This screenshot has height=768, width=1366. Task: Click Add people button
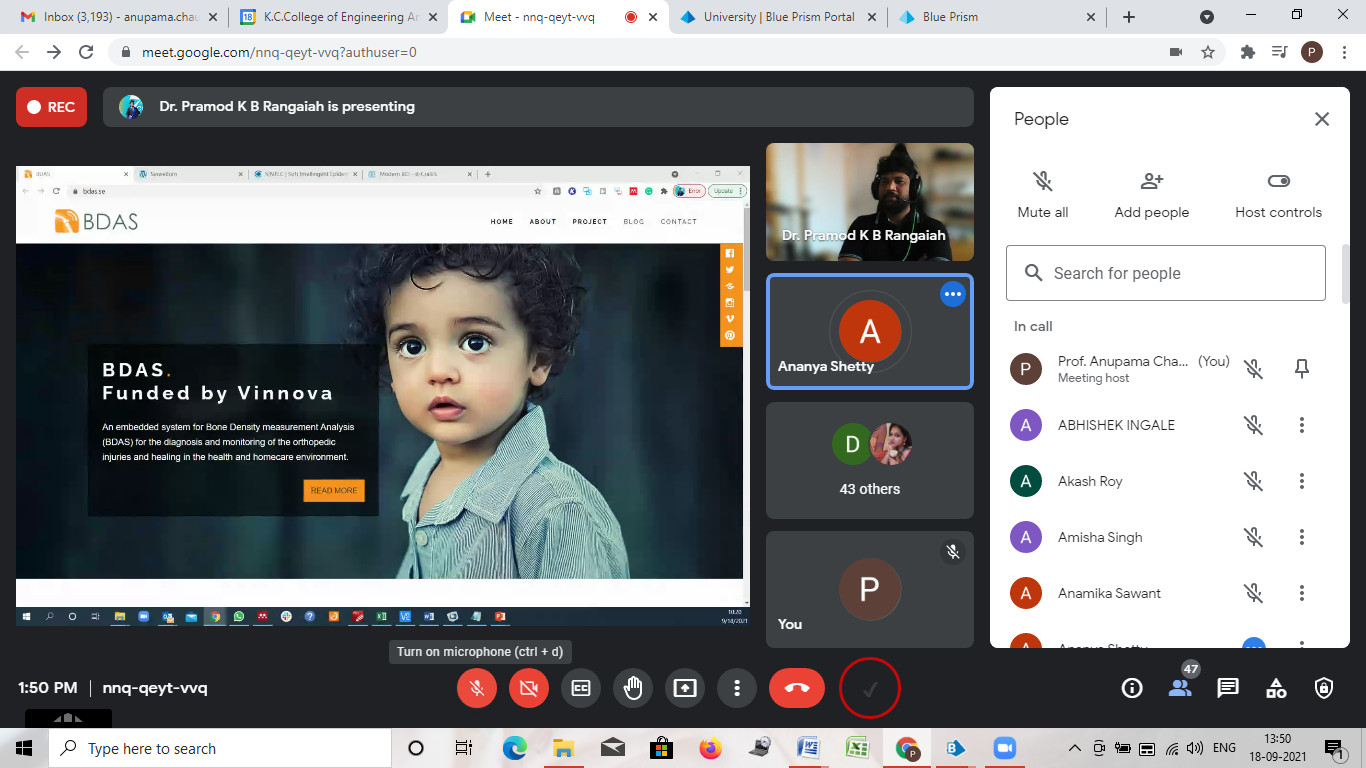[x=1152, y=194]
